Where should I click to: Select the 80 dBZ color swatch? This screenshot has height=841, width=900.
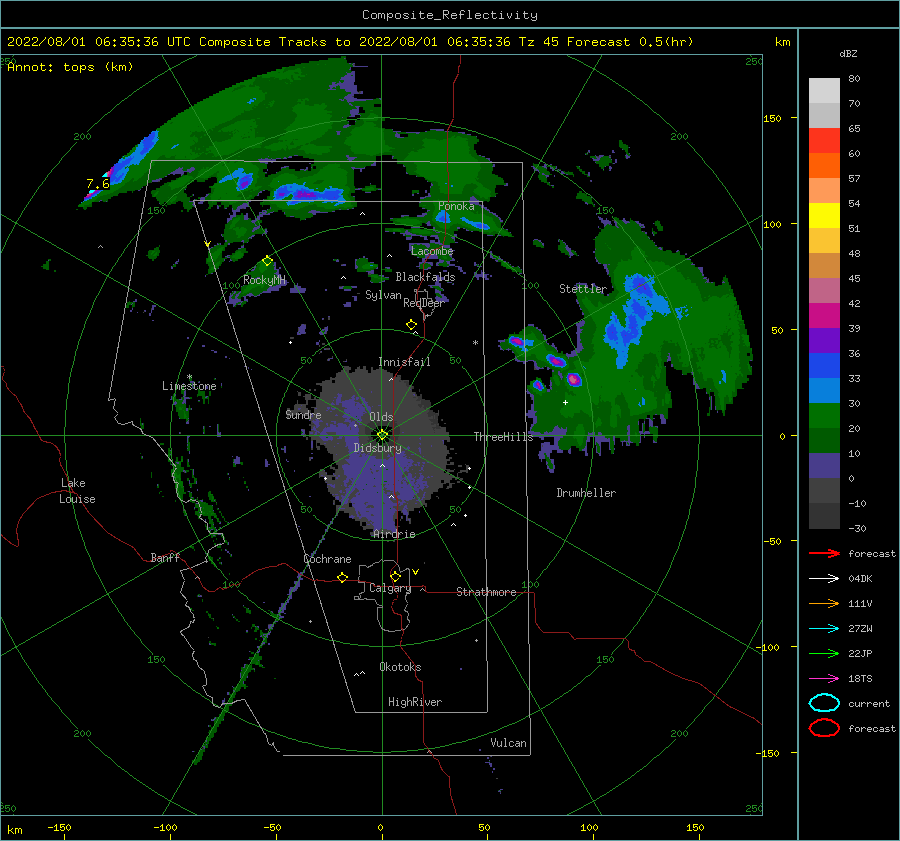coord(824,90)
